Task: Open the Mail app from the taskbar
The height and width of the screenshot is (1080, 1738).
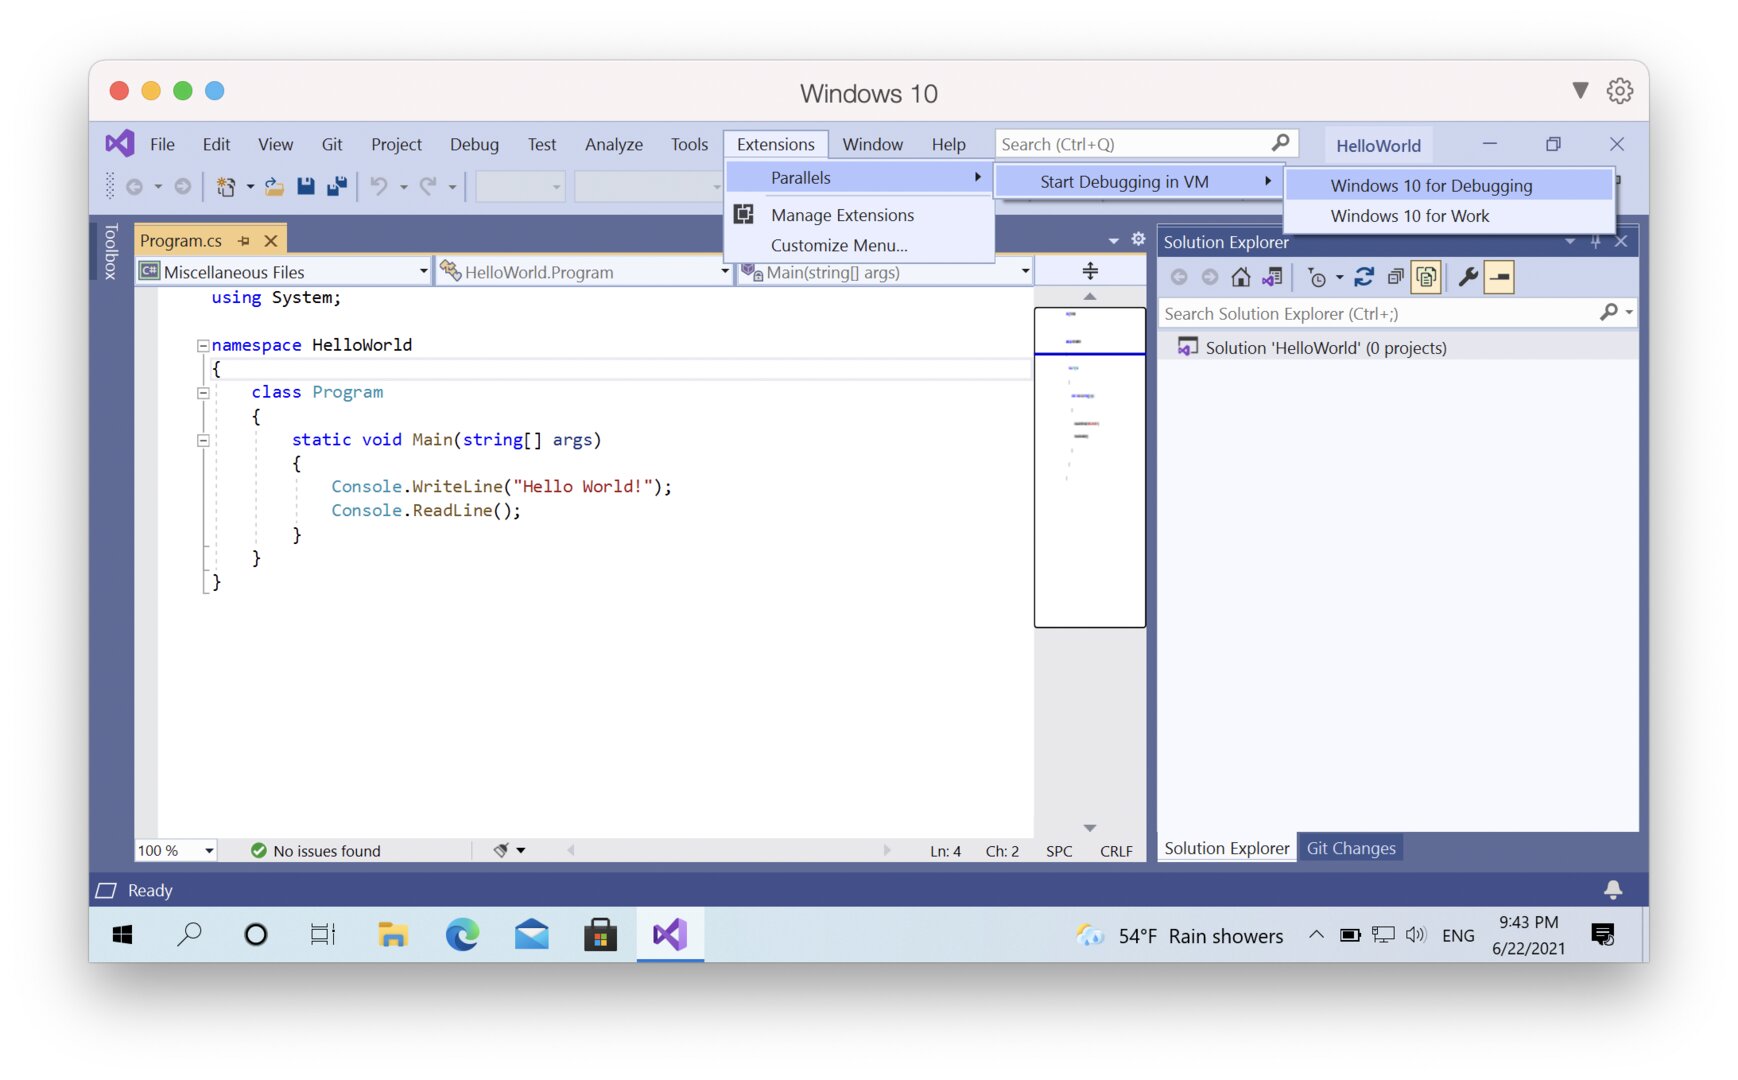Action: [x=531, y=935]
